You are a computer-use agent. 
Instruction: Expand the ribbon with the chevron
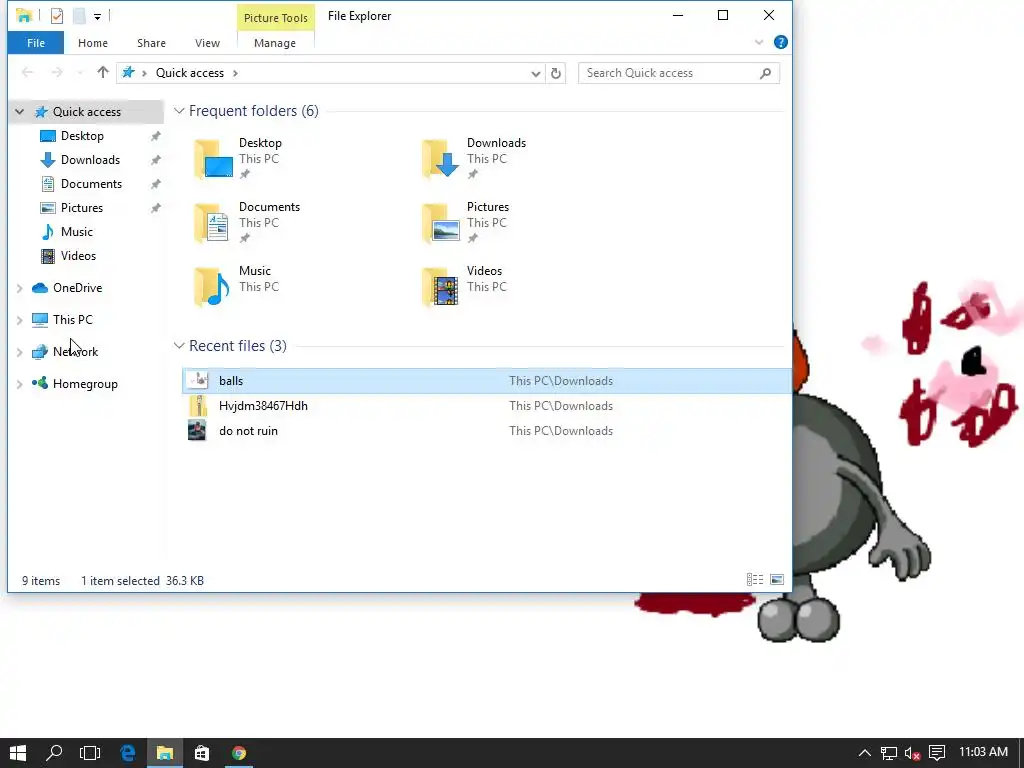759,42
